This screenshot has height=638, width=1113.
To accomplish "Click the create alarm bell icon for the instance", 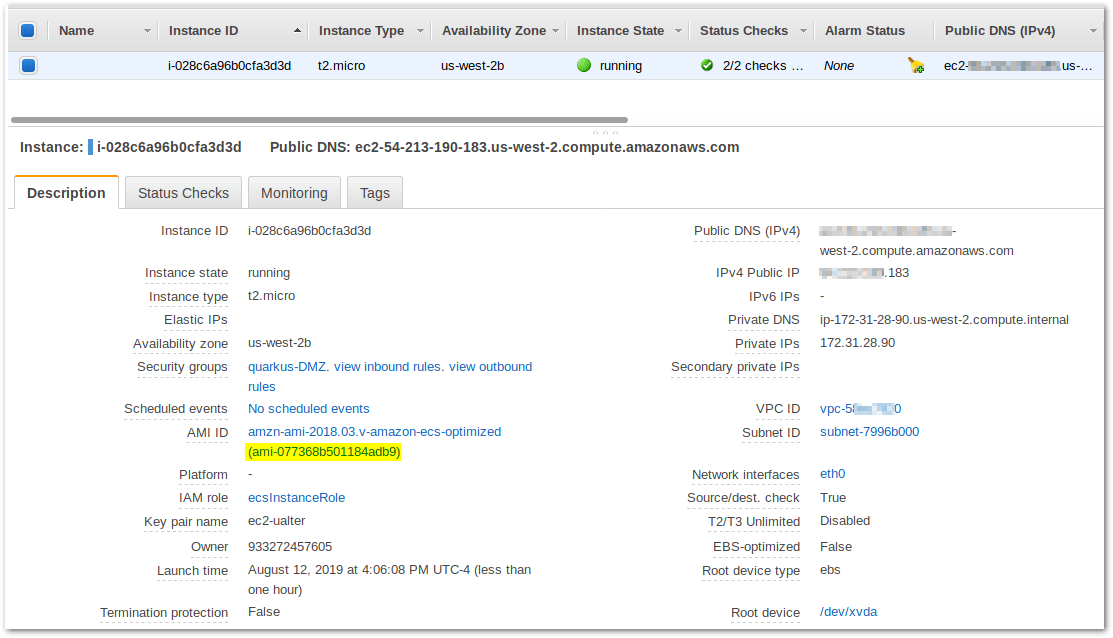I will tap(916, 65).
